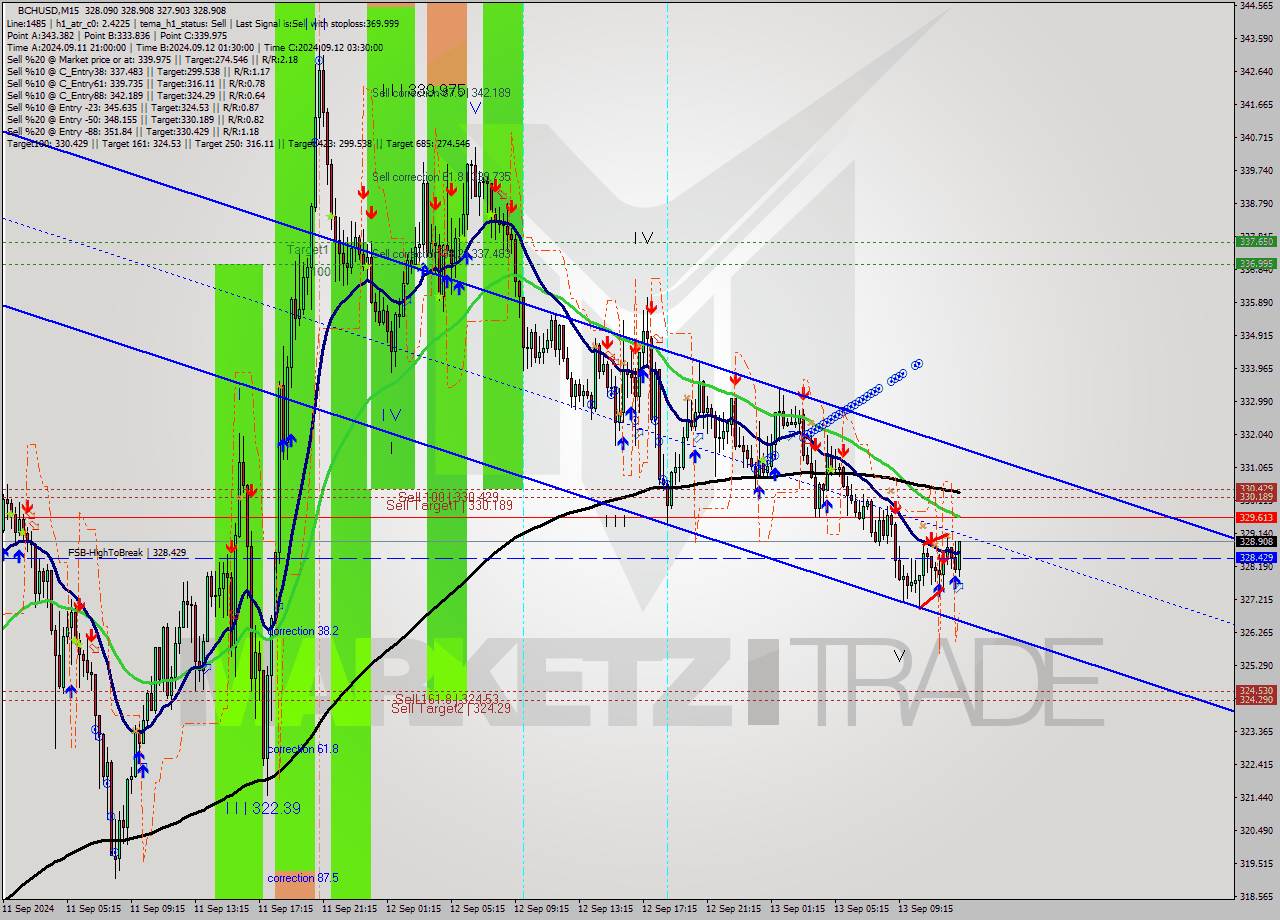The image size is (1280, 920).
Task: Select the Sell %20 @ Market price line
Action: click(x=152, y=59)
